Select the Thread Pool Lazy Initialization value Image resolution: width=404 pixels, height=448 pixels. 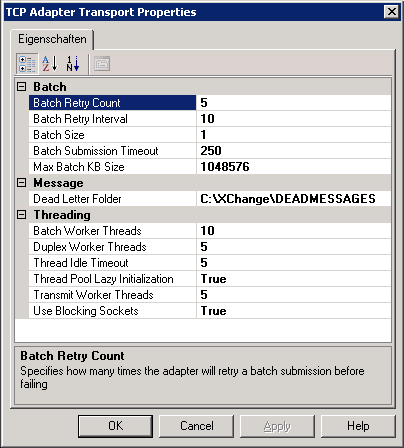point(294,279)
